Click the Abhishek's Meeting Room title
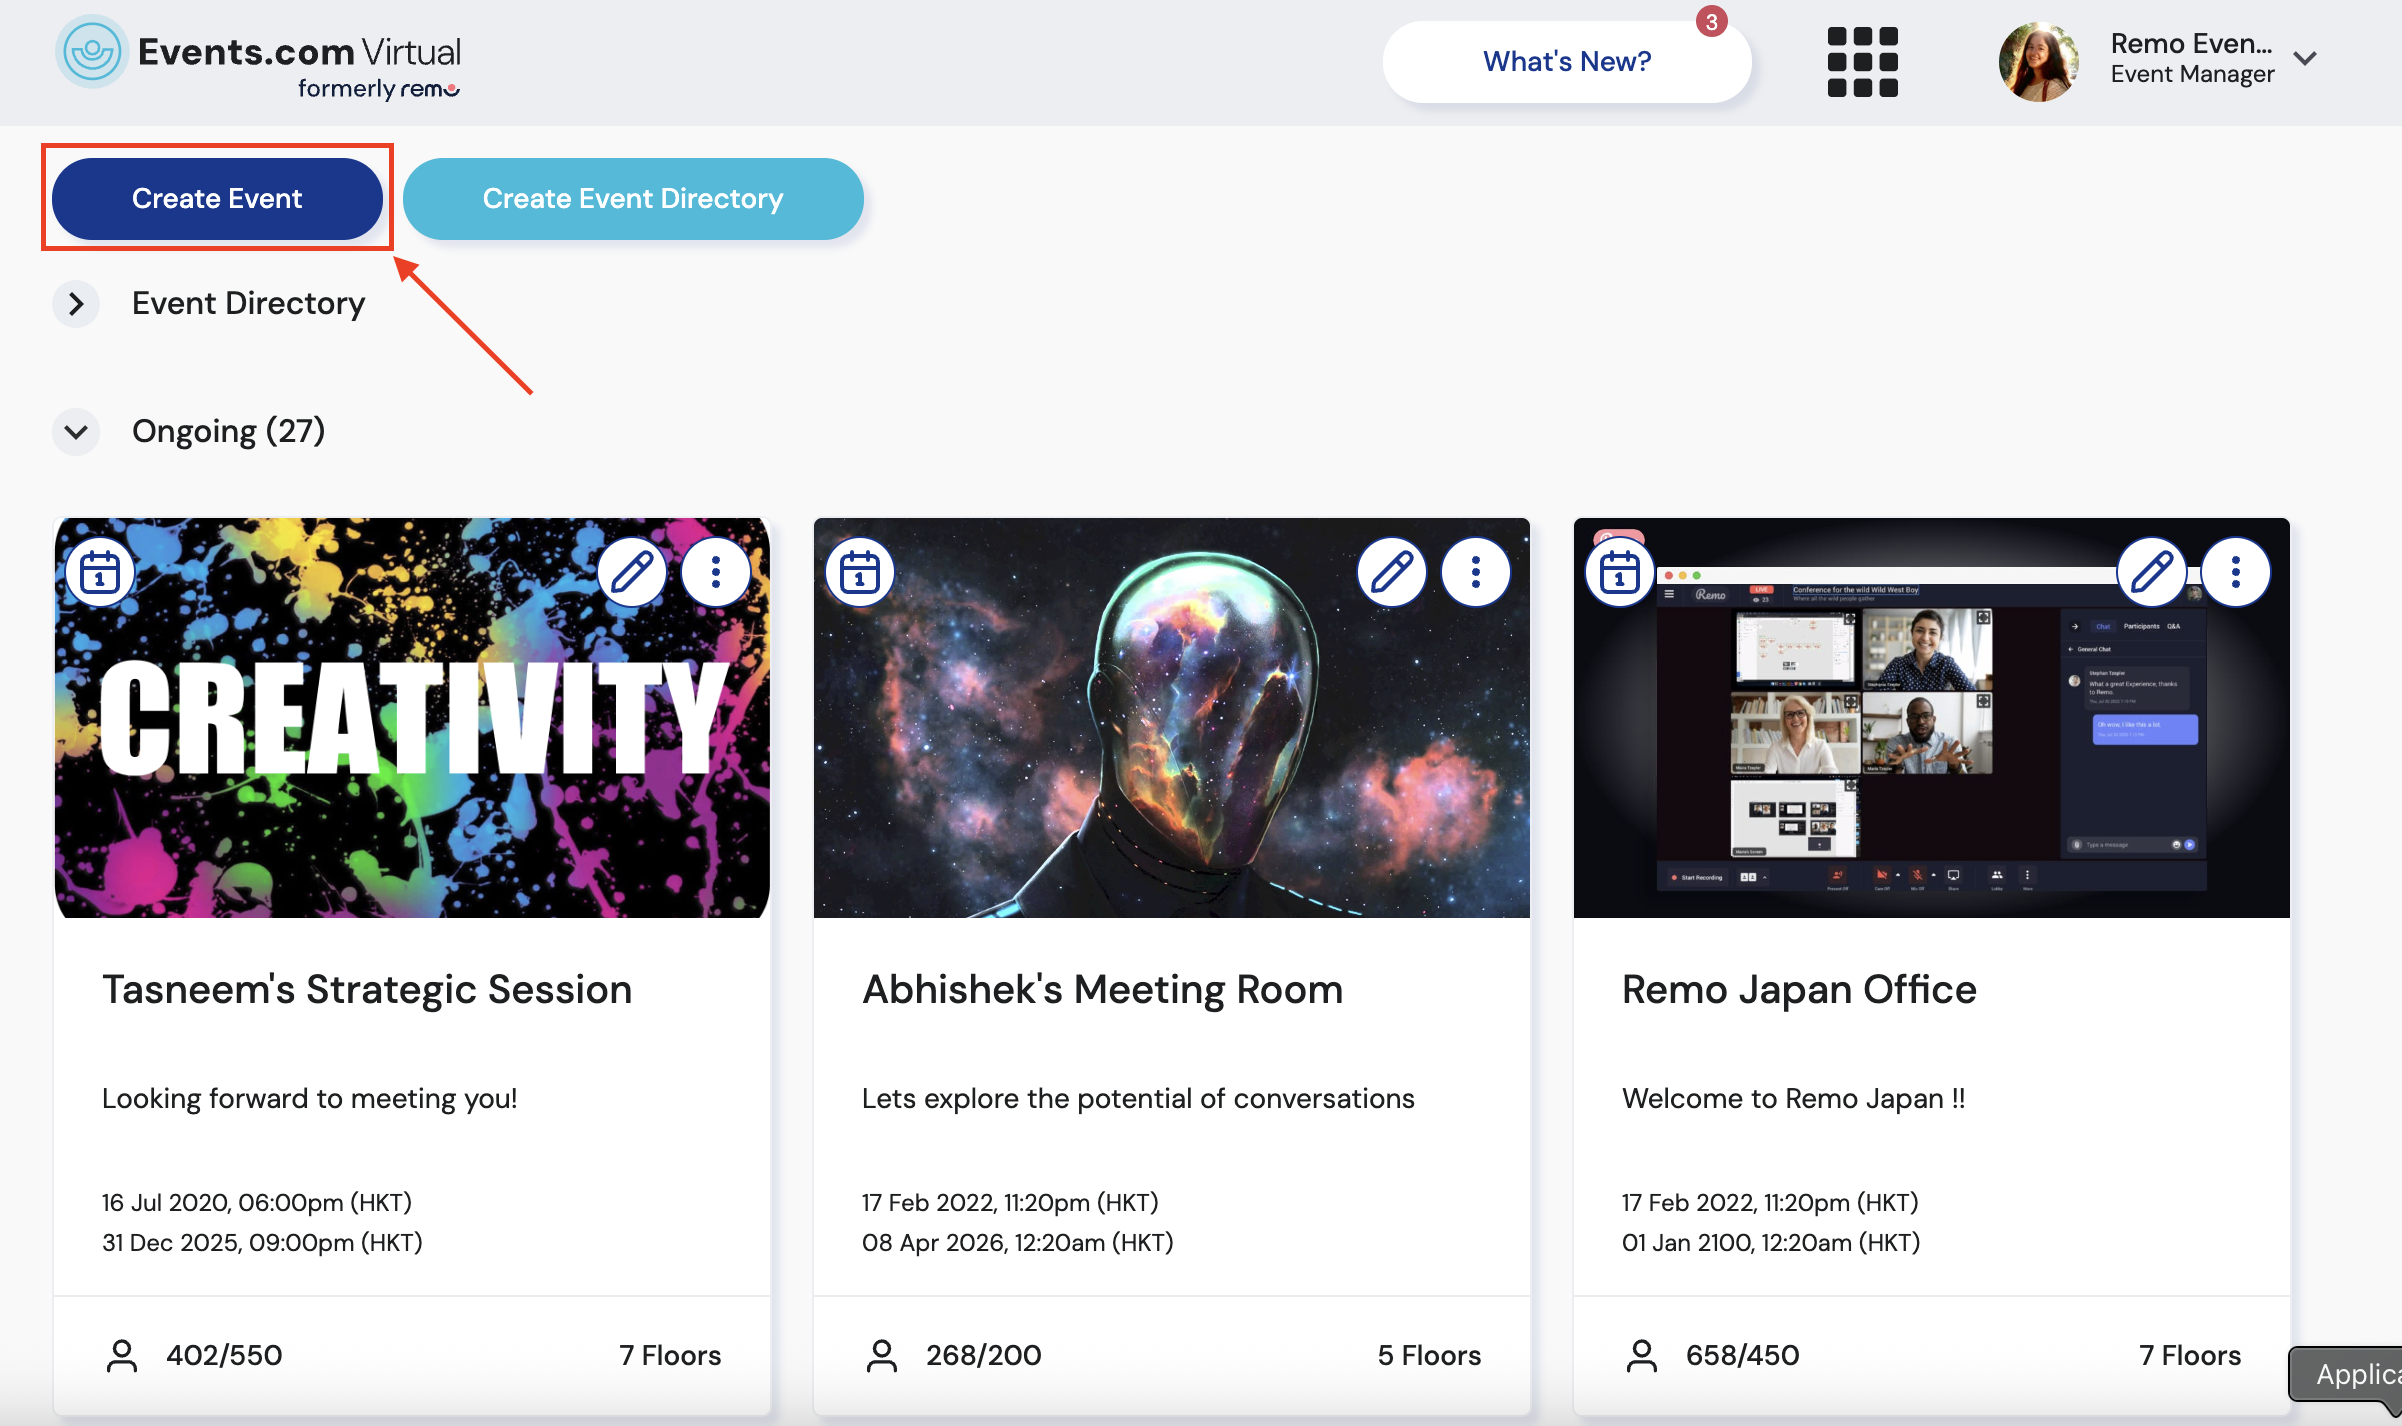 tap(1102, 990)
